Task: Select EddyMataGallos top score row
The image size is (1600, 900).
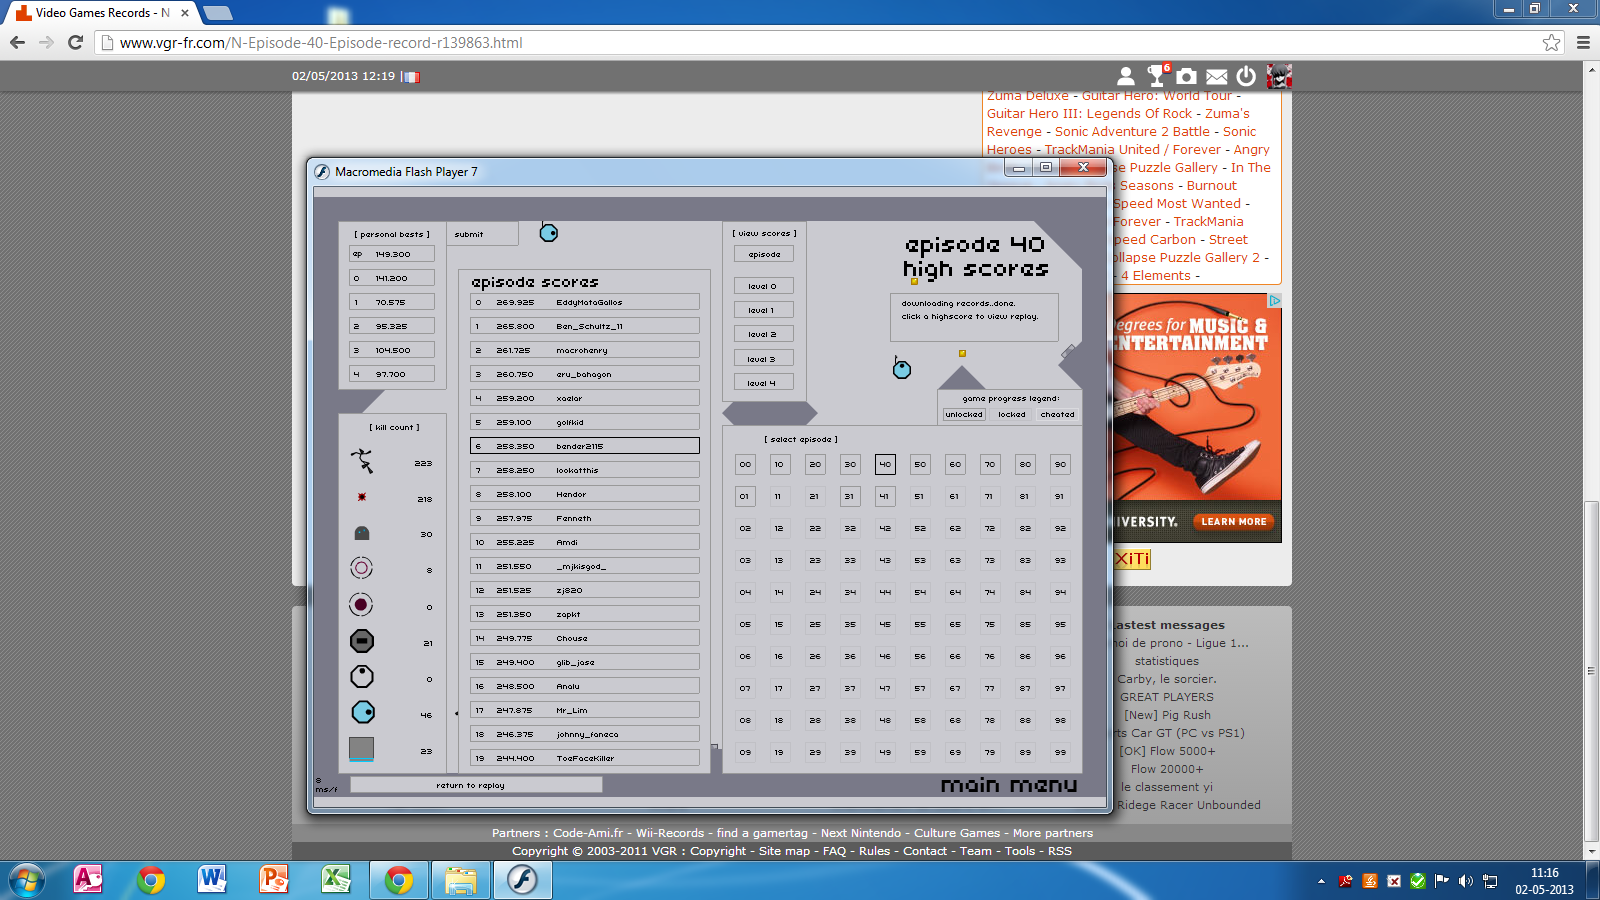Action: pos(584,302)
